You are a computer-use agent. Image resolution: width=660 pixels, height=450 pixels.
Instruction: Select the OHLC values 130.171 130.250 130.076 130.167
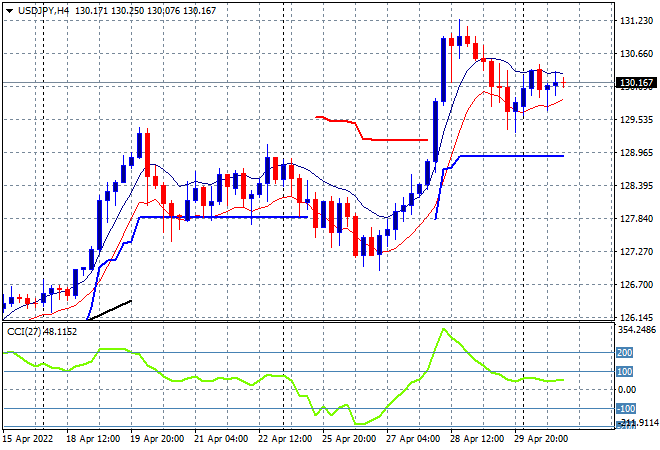click(x=146, y=11)
